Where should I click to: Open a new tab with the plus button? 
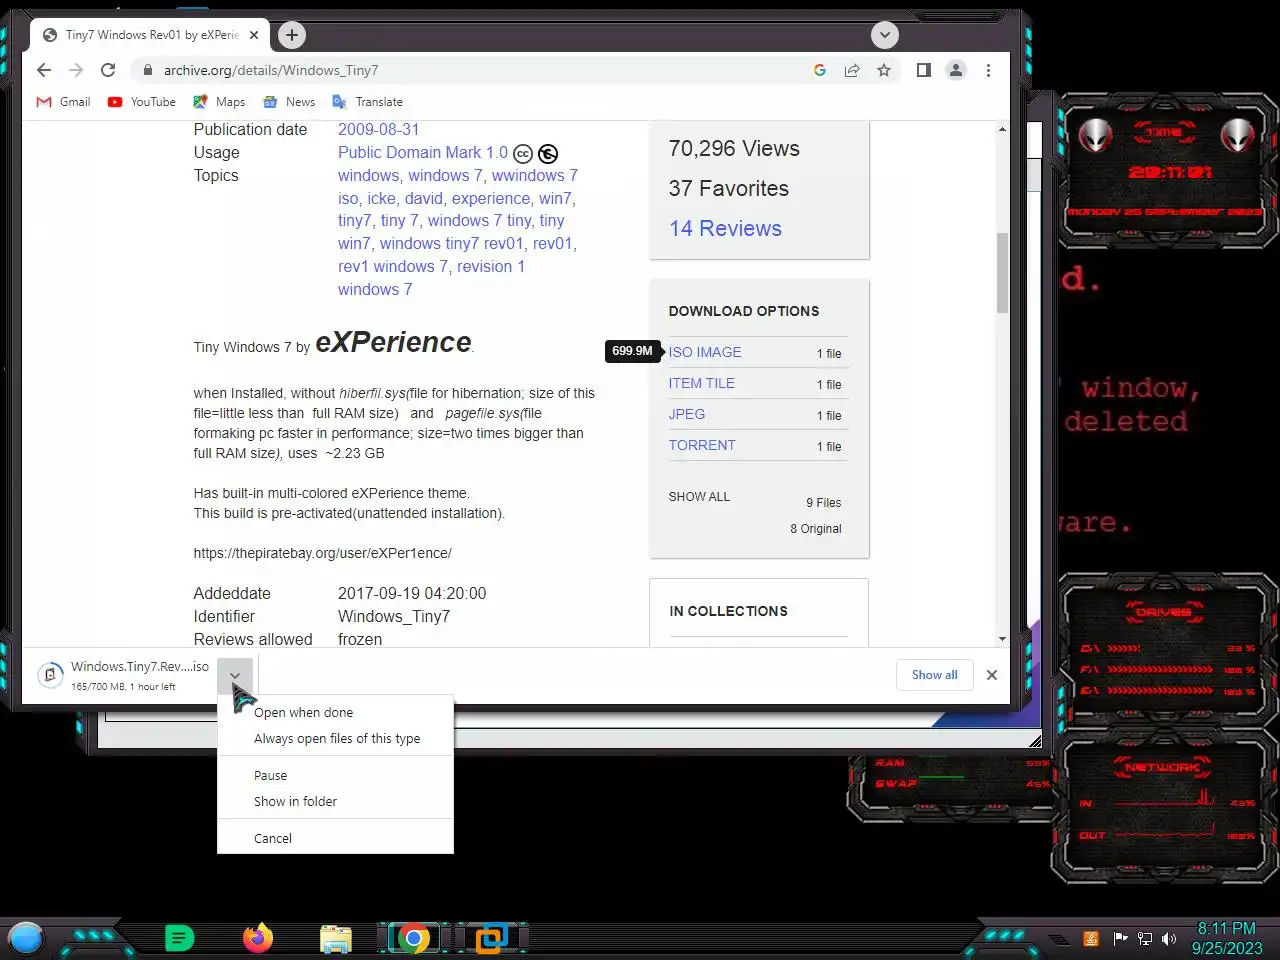291,35
